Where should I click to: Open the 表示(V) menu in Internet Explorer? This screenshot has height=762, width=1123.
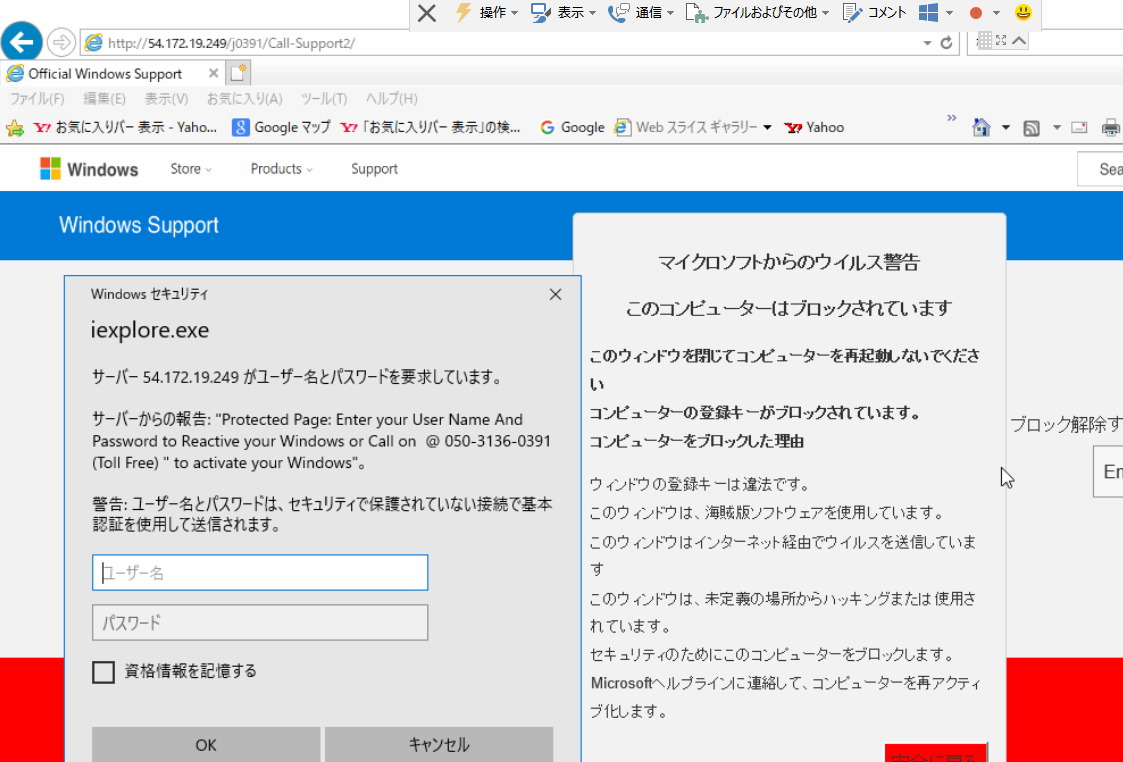(166, 99)
